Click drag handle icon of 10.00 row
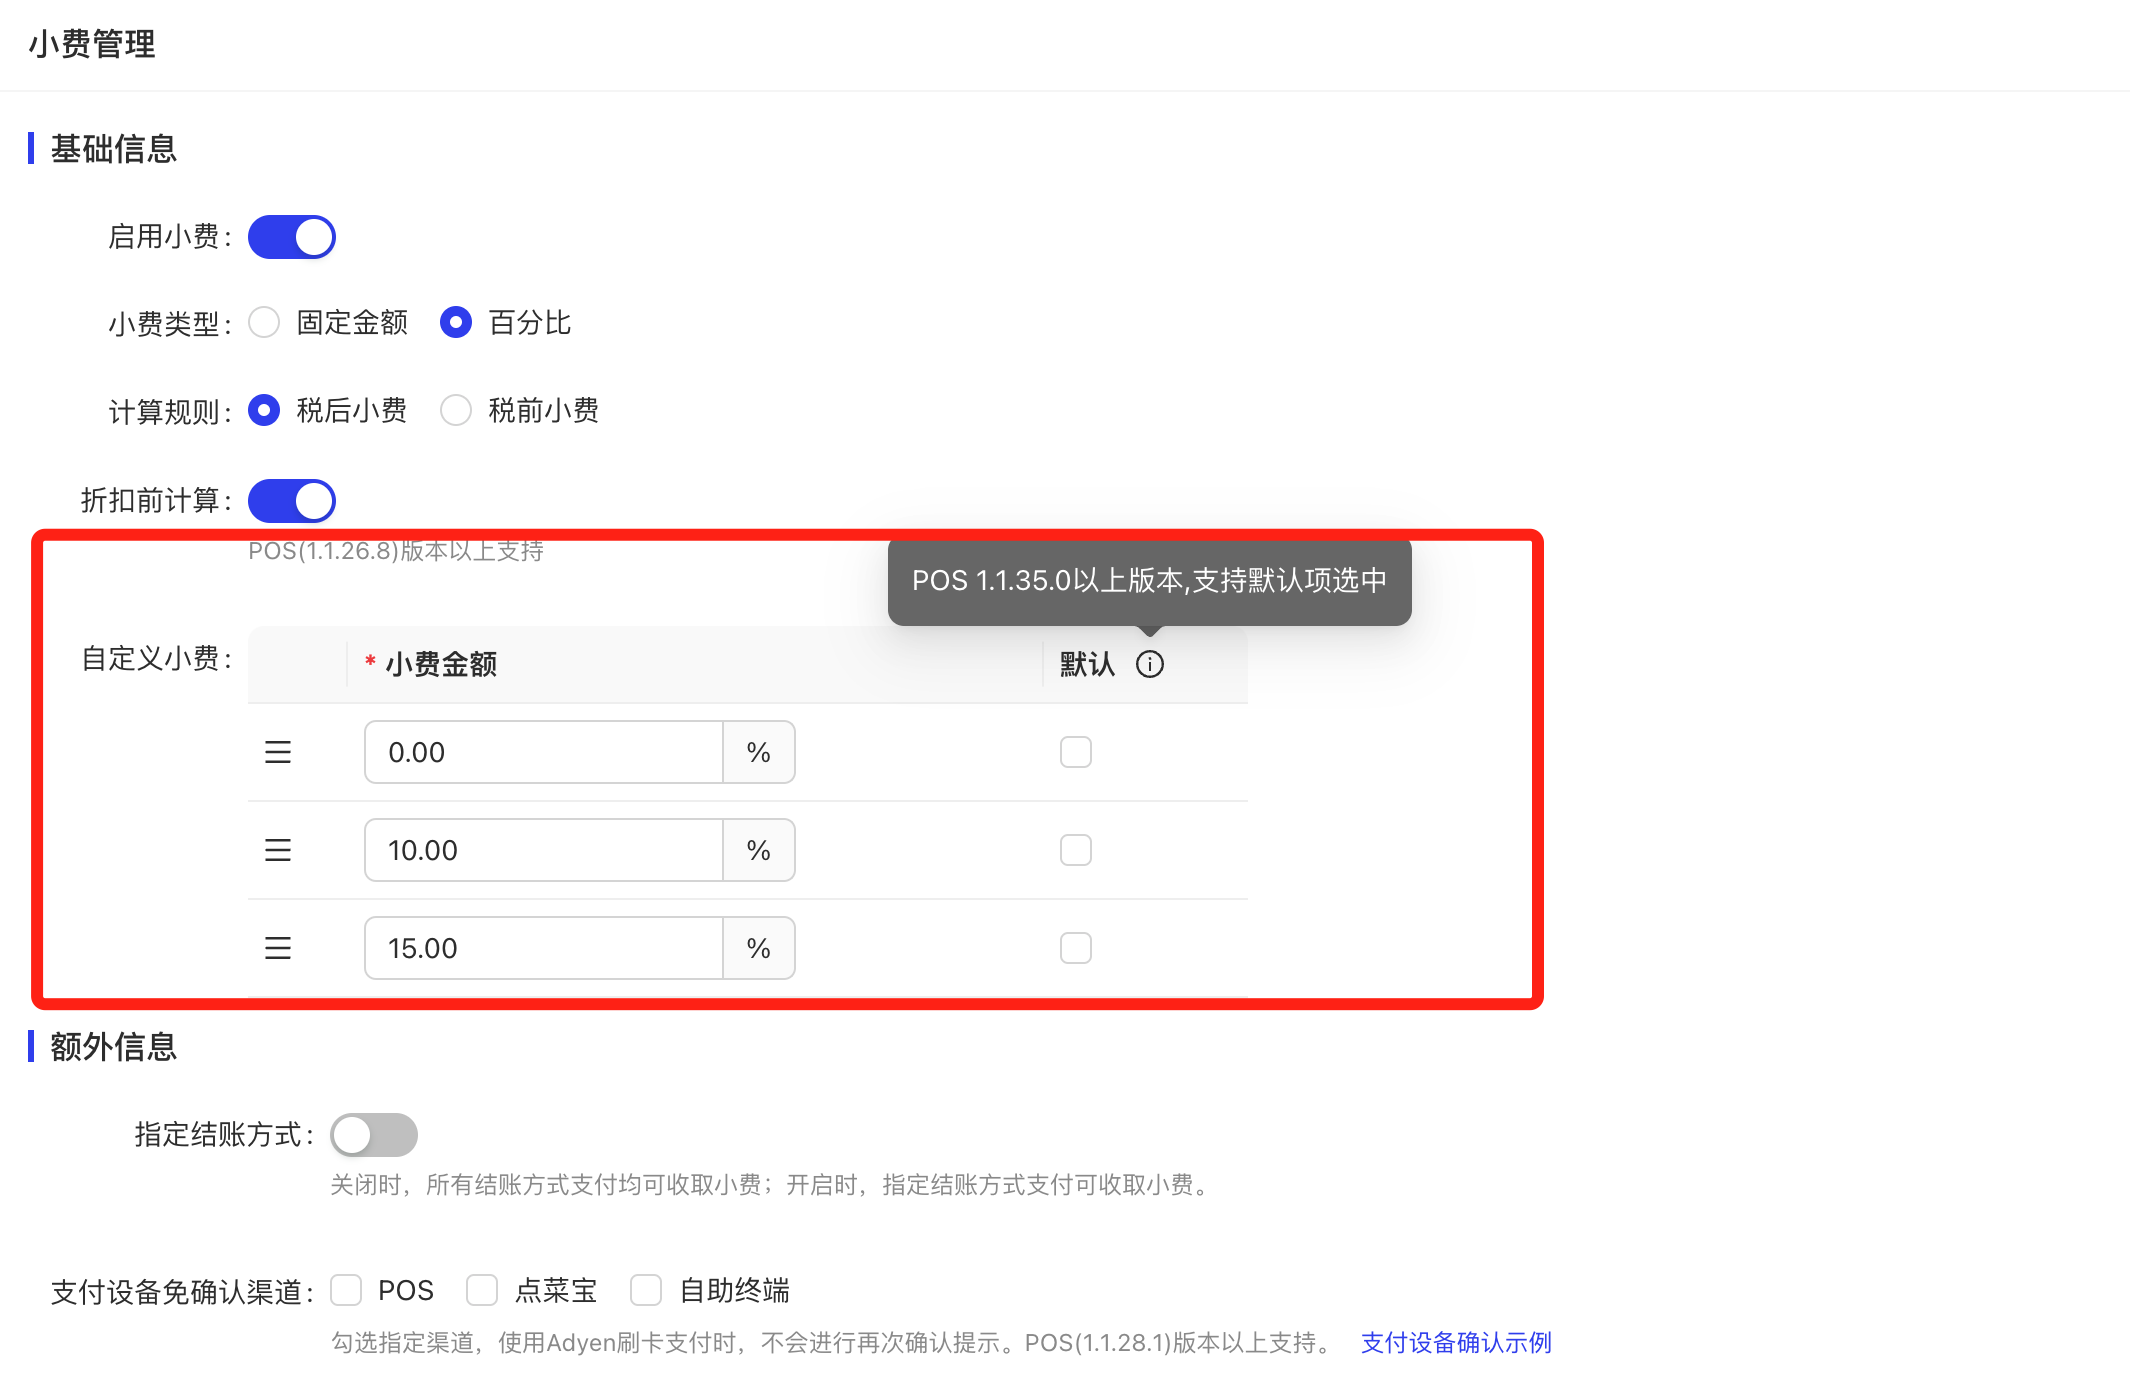 click(x=278, y=850)
